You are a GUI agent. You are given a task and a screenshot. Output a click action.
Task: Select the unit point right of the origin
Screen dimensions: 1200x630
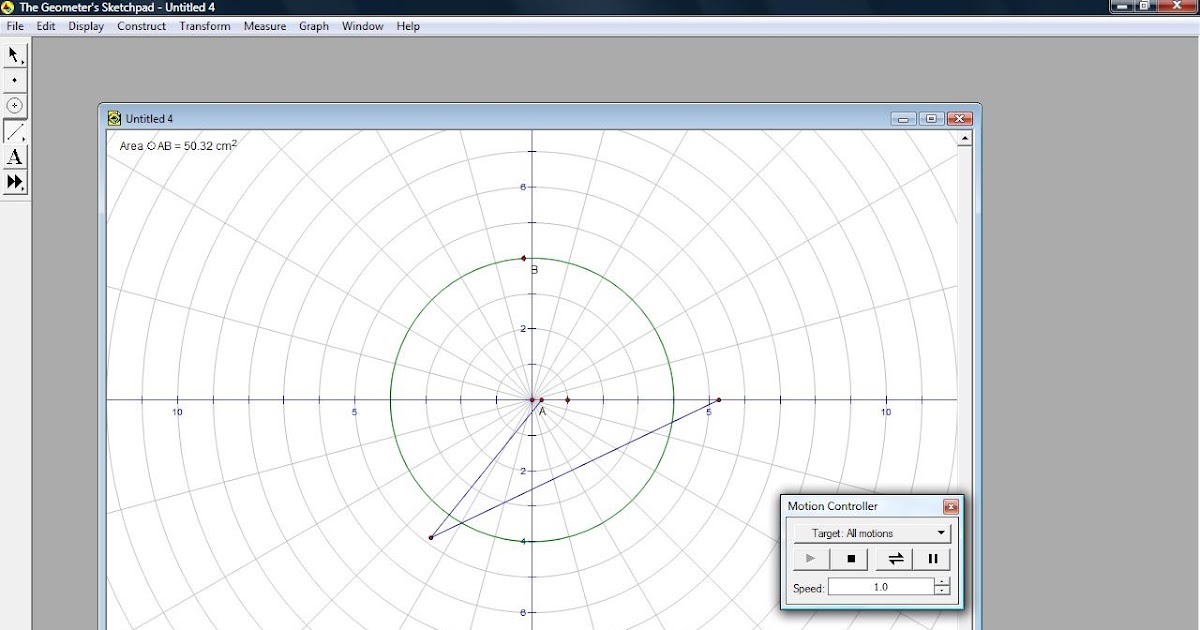(x=568, y=400)
